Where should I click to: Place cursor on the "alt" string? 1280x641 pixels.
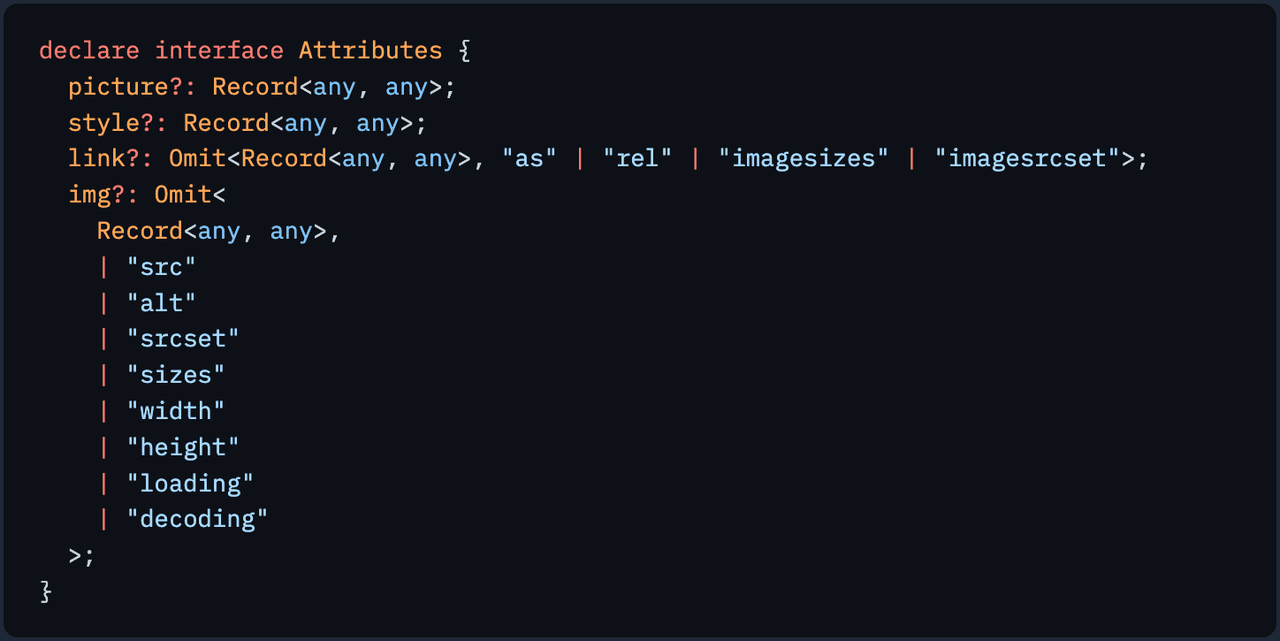click(x=161, y=303)
